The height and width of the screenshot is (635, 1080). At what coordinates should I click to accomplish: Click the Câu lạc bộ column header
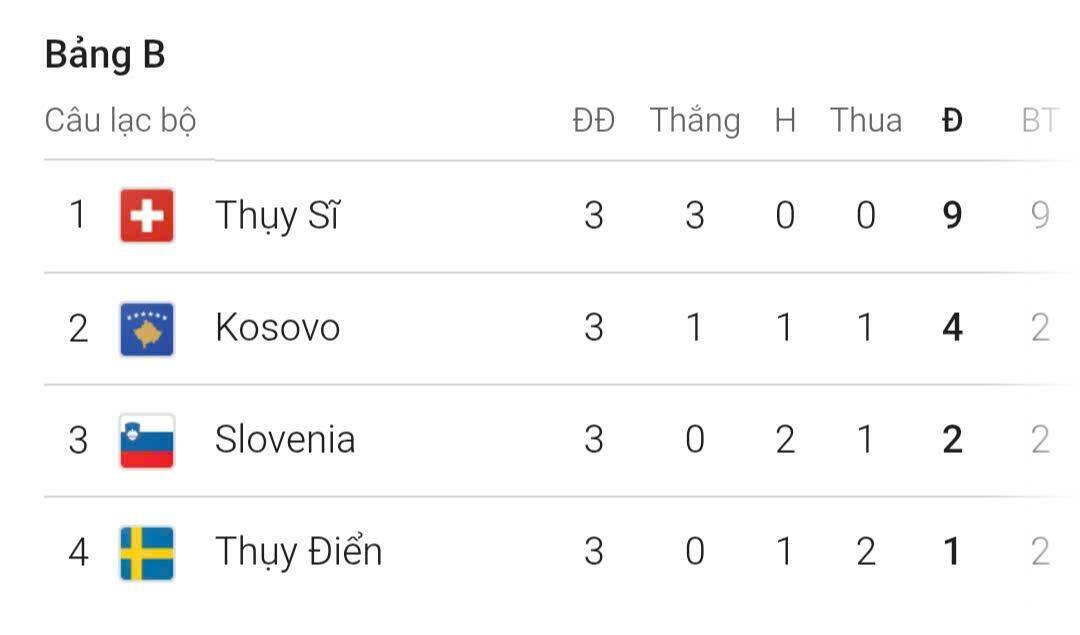click(x=120, y=121)
